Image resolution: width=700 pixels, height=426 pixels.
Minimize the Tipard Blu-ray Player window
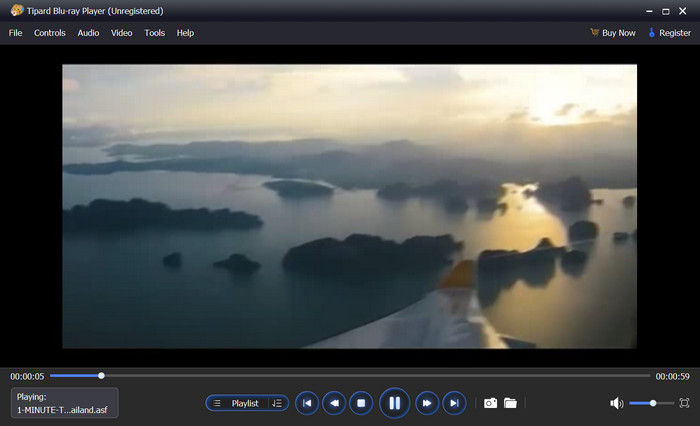coord(649,11)
